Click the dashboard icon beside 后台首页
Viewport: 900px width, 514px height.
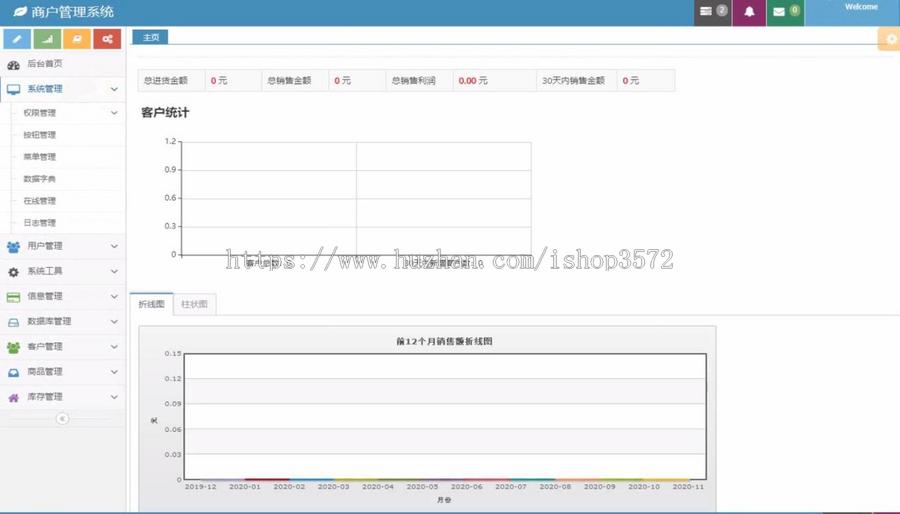(13, 65)
